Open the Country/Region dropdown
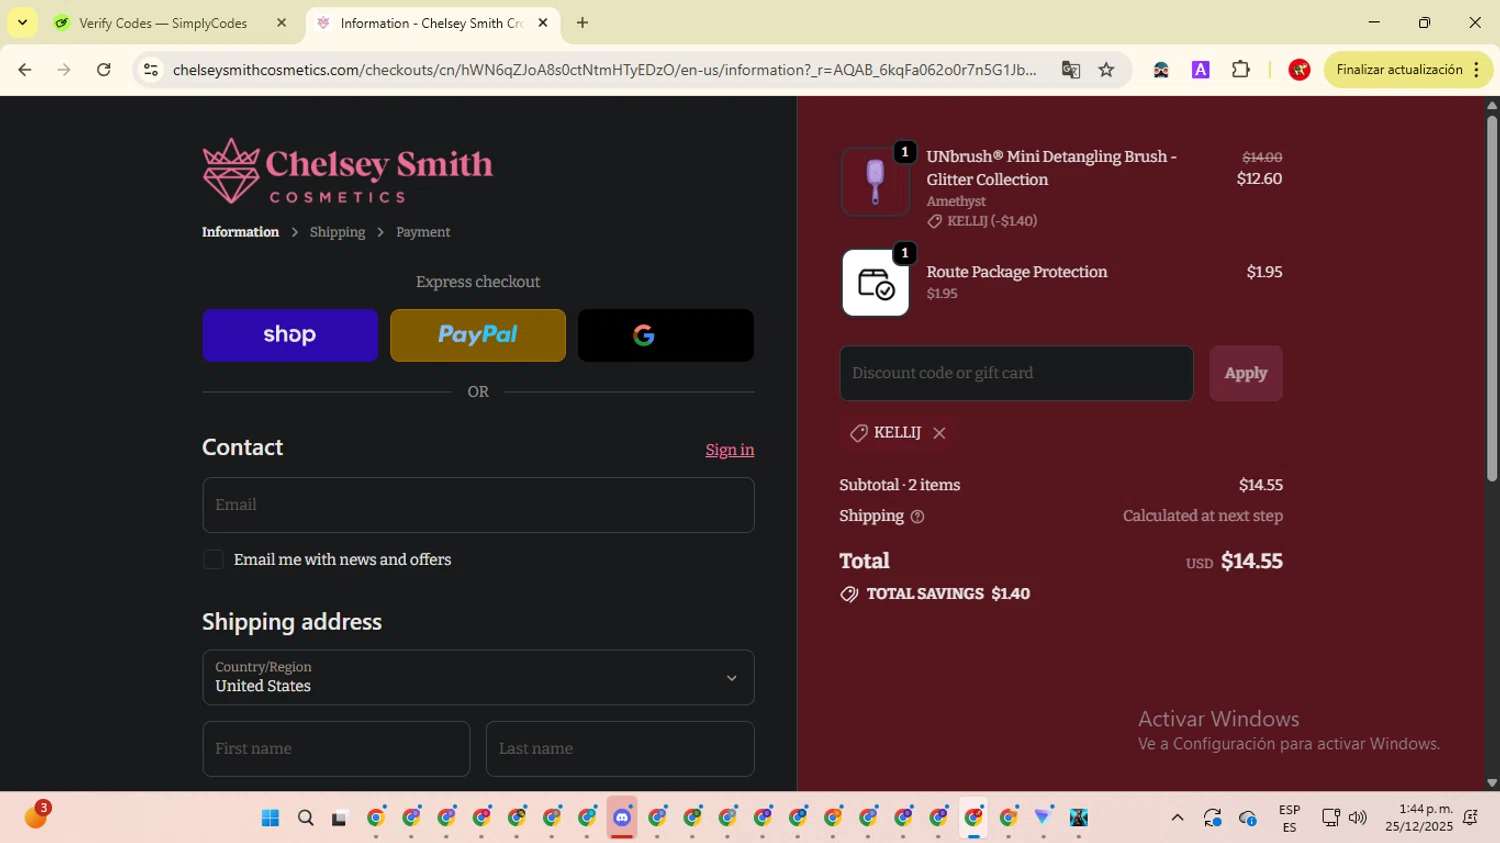The image size is (1500, 843). coord(478,677)
